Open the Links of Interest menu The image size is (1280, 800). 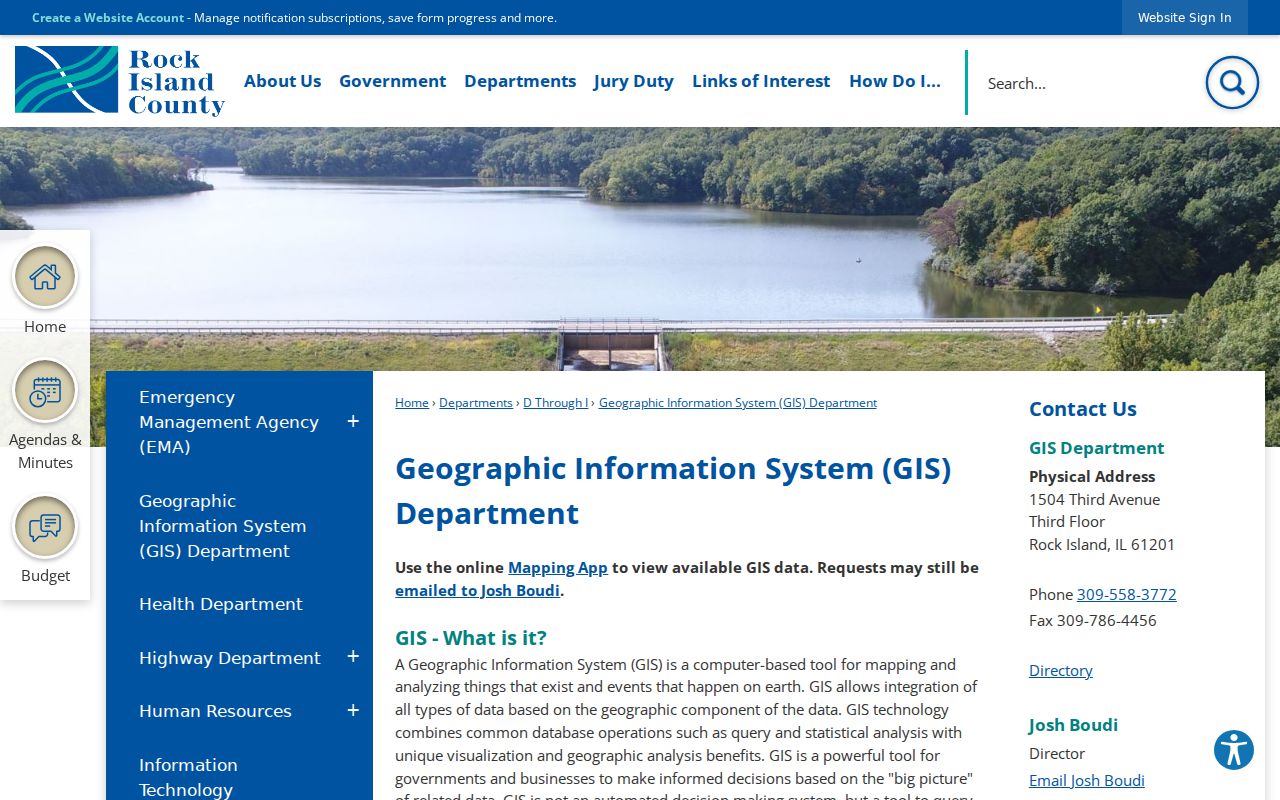(x=761, y=81)
